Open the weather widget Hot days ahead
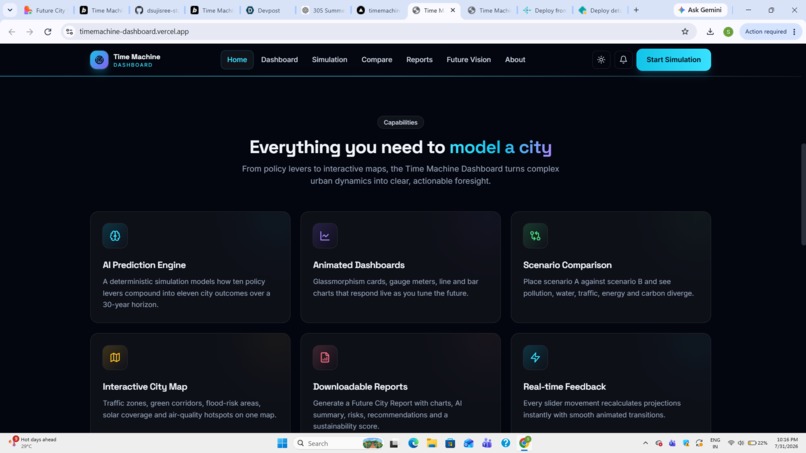 [33, 443]
